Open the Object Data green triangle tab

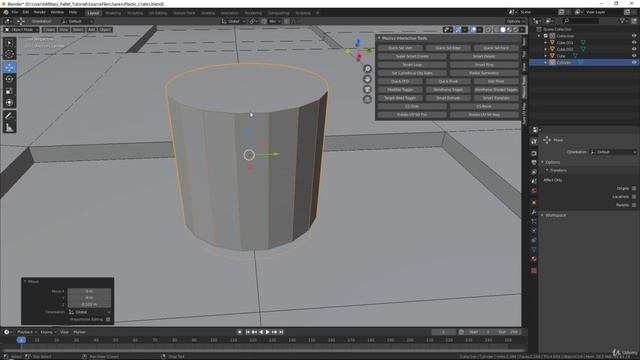(534, 249)
